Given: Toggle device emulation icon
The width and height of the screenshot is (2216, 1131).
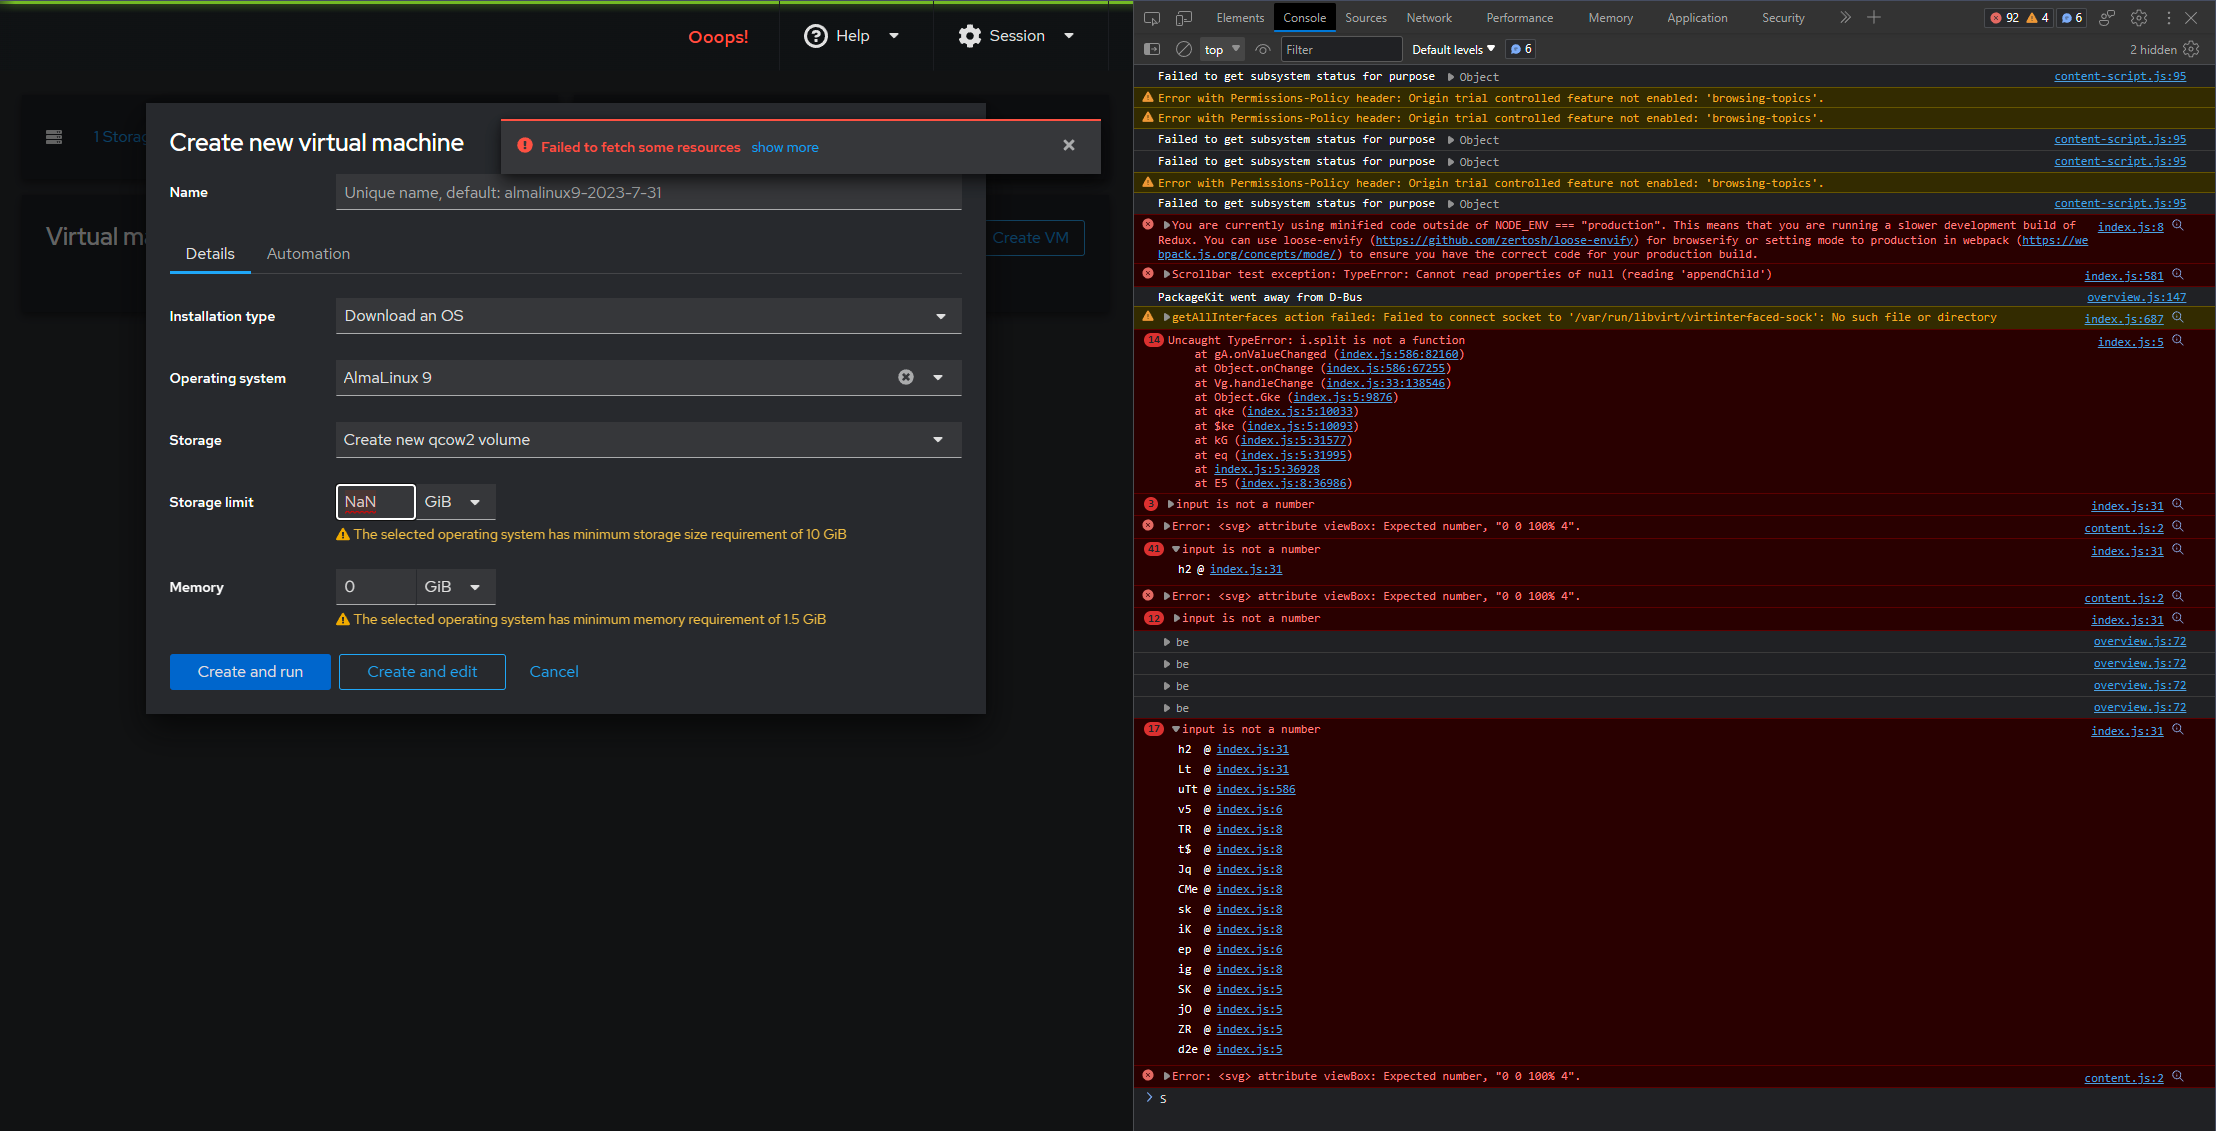Looking at the screenshot, I should coord(1184,18).
